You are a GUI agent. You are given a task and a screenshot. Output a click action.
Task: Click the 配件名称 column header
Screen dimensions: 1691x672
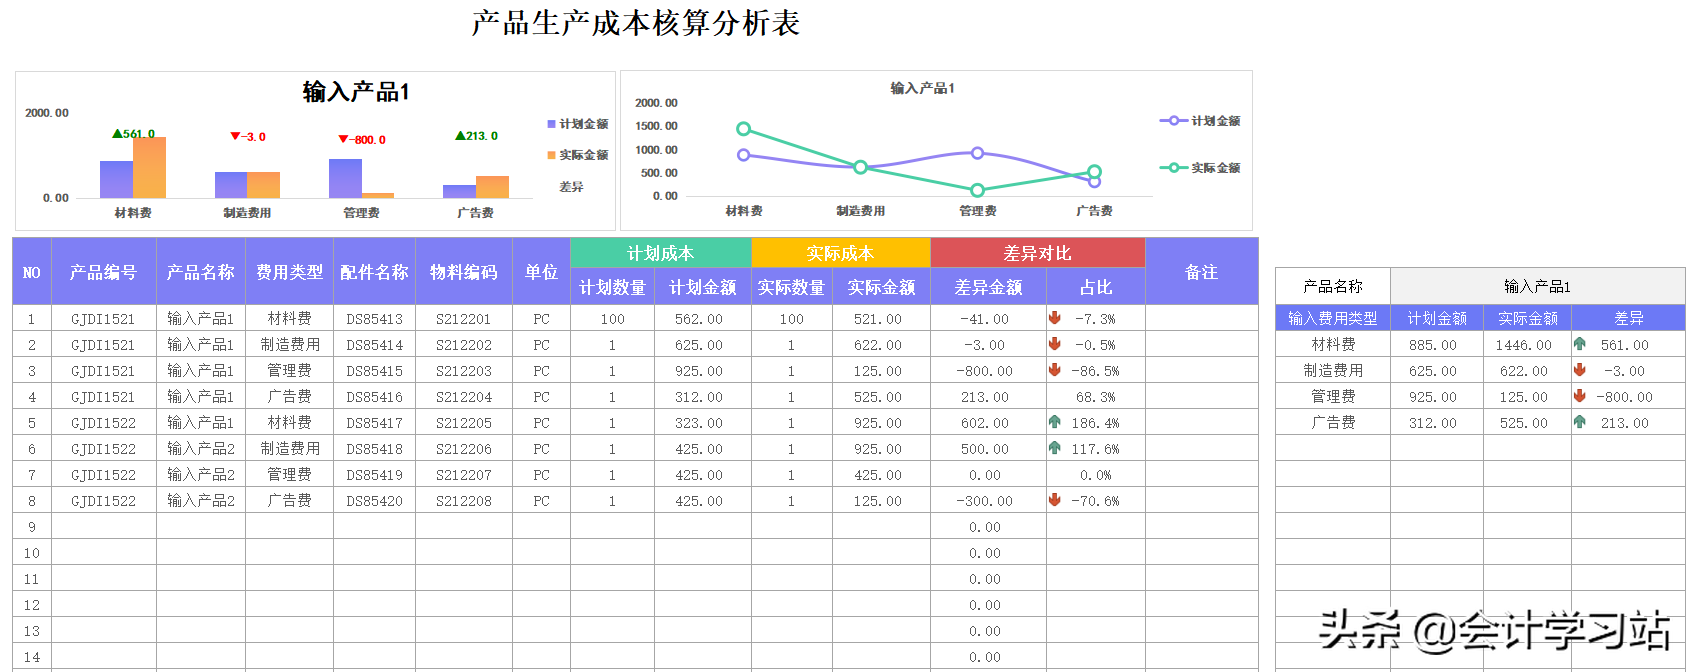coord(374,272)
